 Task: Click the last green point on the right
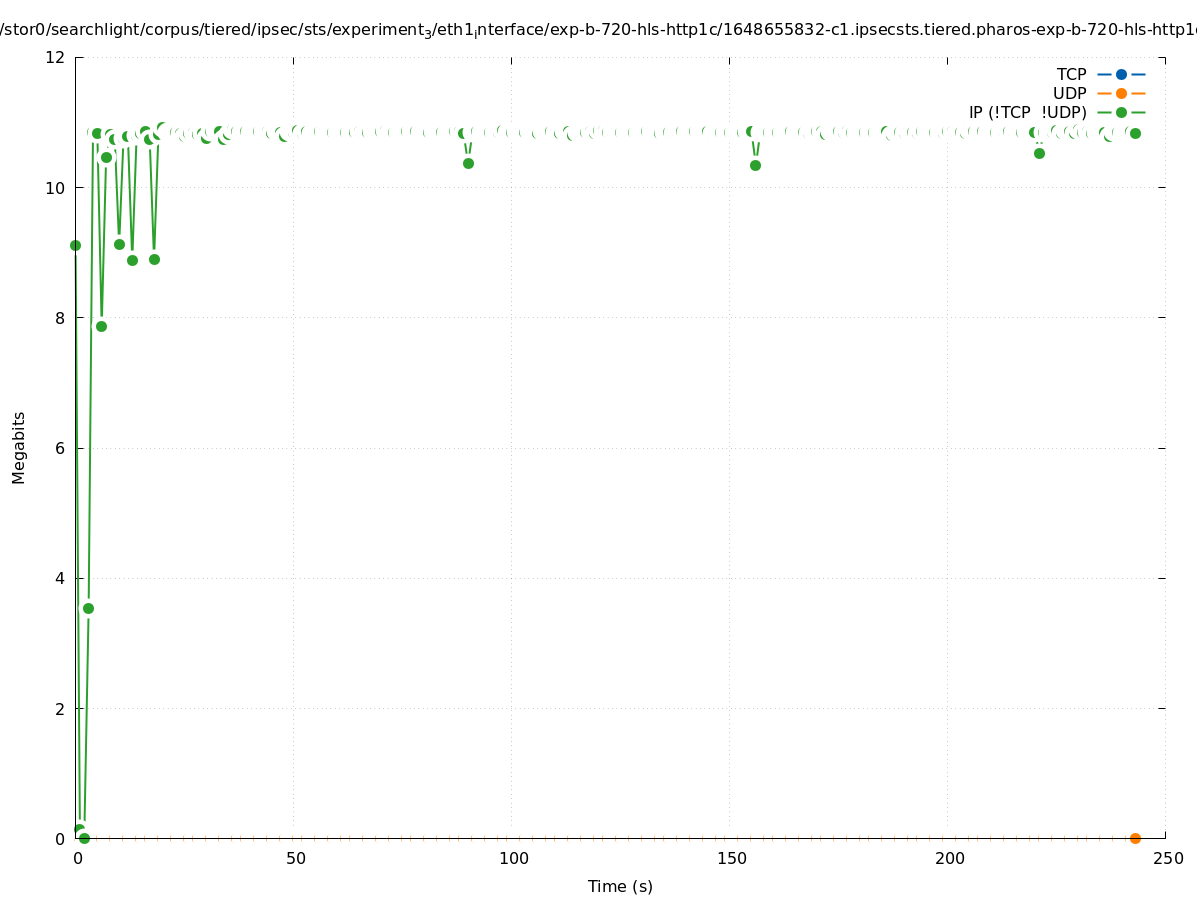tap(1135, 133)
